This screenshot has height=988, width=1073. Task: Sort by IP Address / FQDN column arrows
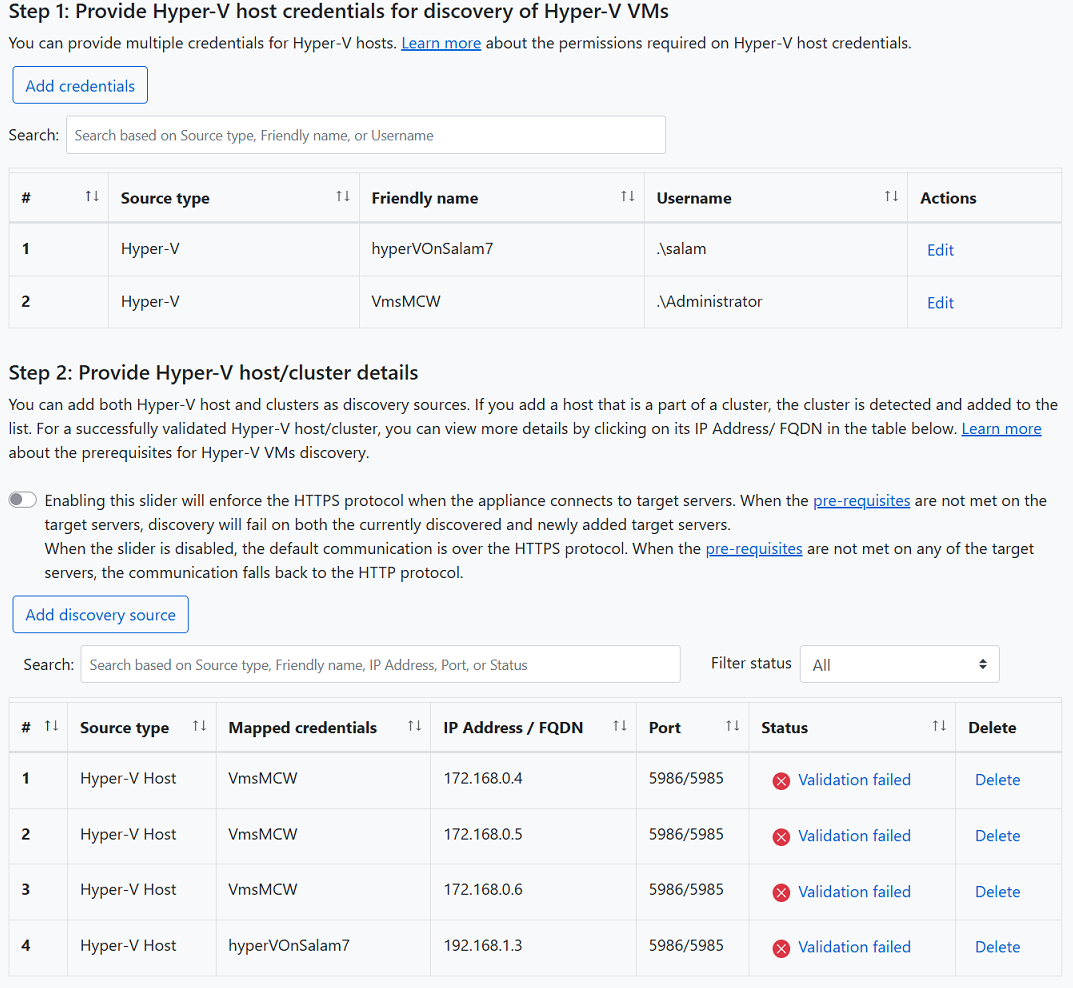click(620, 727)
